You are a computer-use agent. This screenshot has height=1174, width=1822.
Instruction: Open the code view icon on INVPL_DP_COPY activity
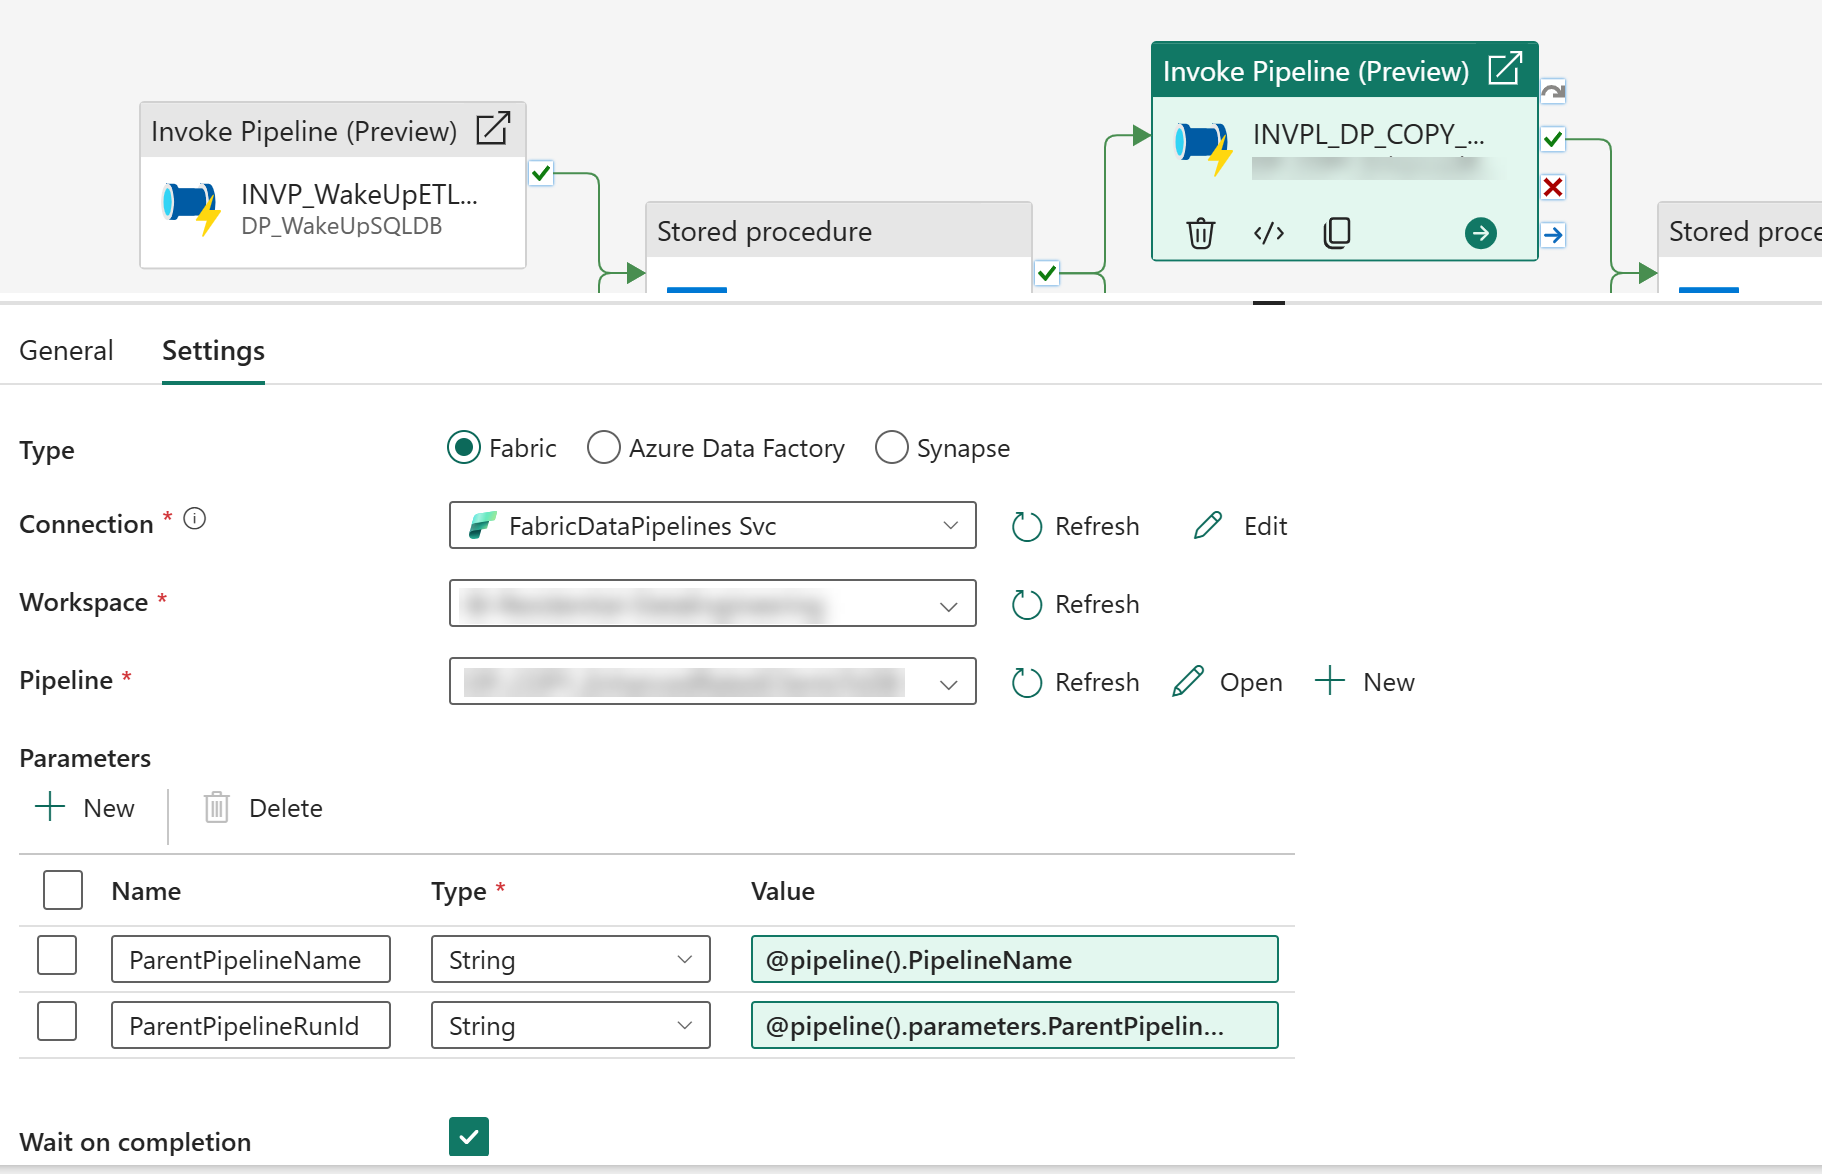(x=1268, y=233)
